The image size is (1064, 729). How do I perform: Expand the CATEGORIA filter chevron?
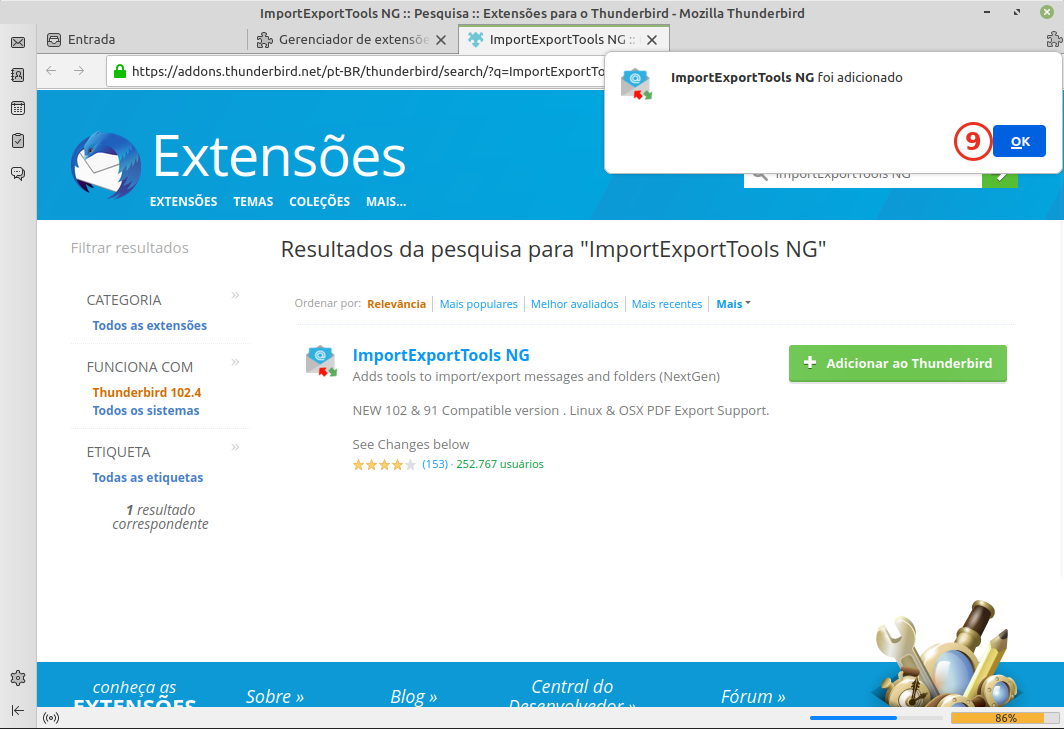point(235,295)
